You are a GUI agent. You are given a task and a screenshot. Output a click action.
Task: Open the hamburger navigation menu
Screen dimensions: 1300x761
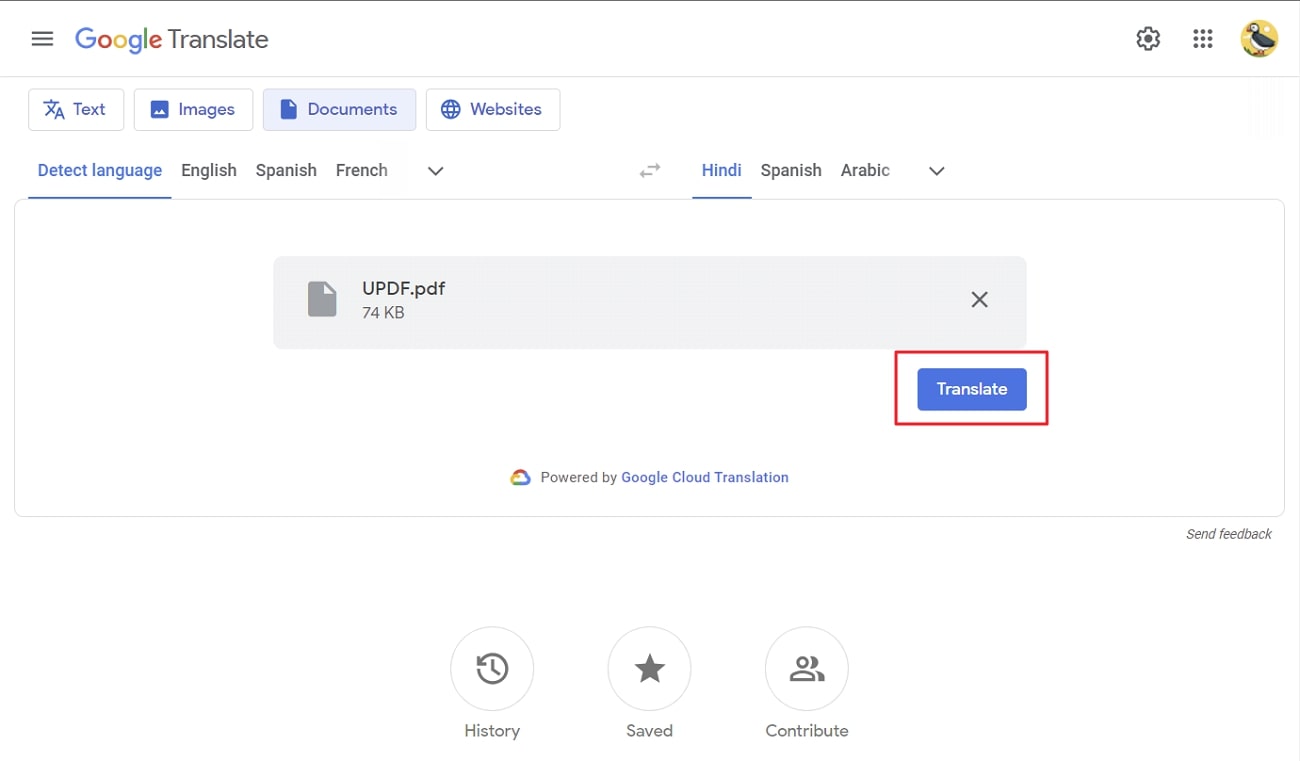tap(42, 38)
